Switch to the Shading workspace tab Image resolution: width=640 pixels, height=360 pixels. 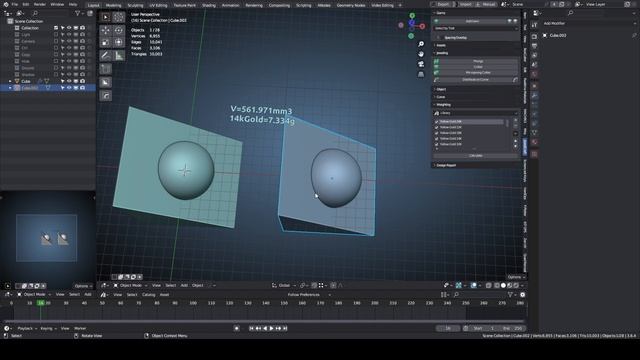point(209,5)
